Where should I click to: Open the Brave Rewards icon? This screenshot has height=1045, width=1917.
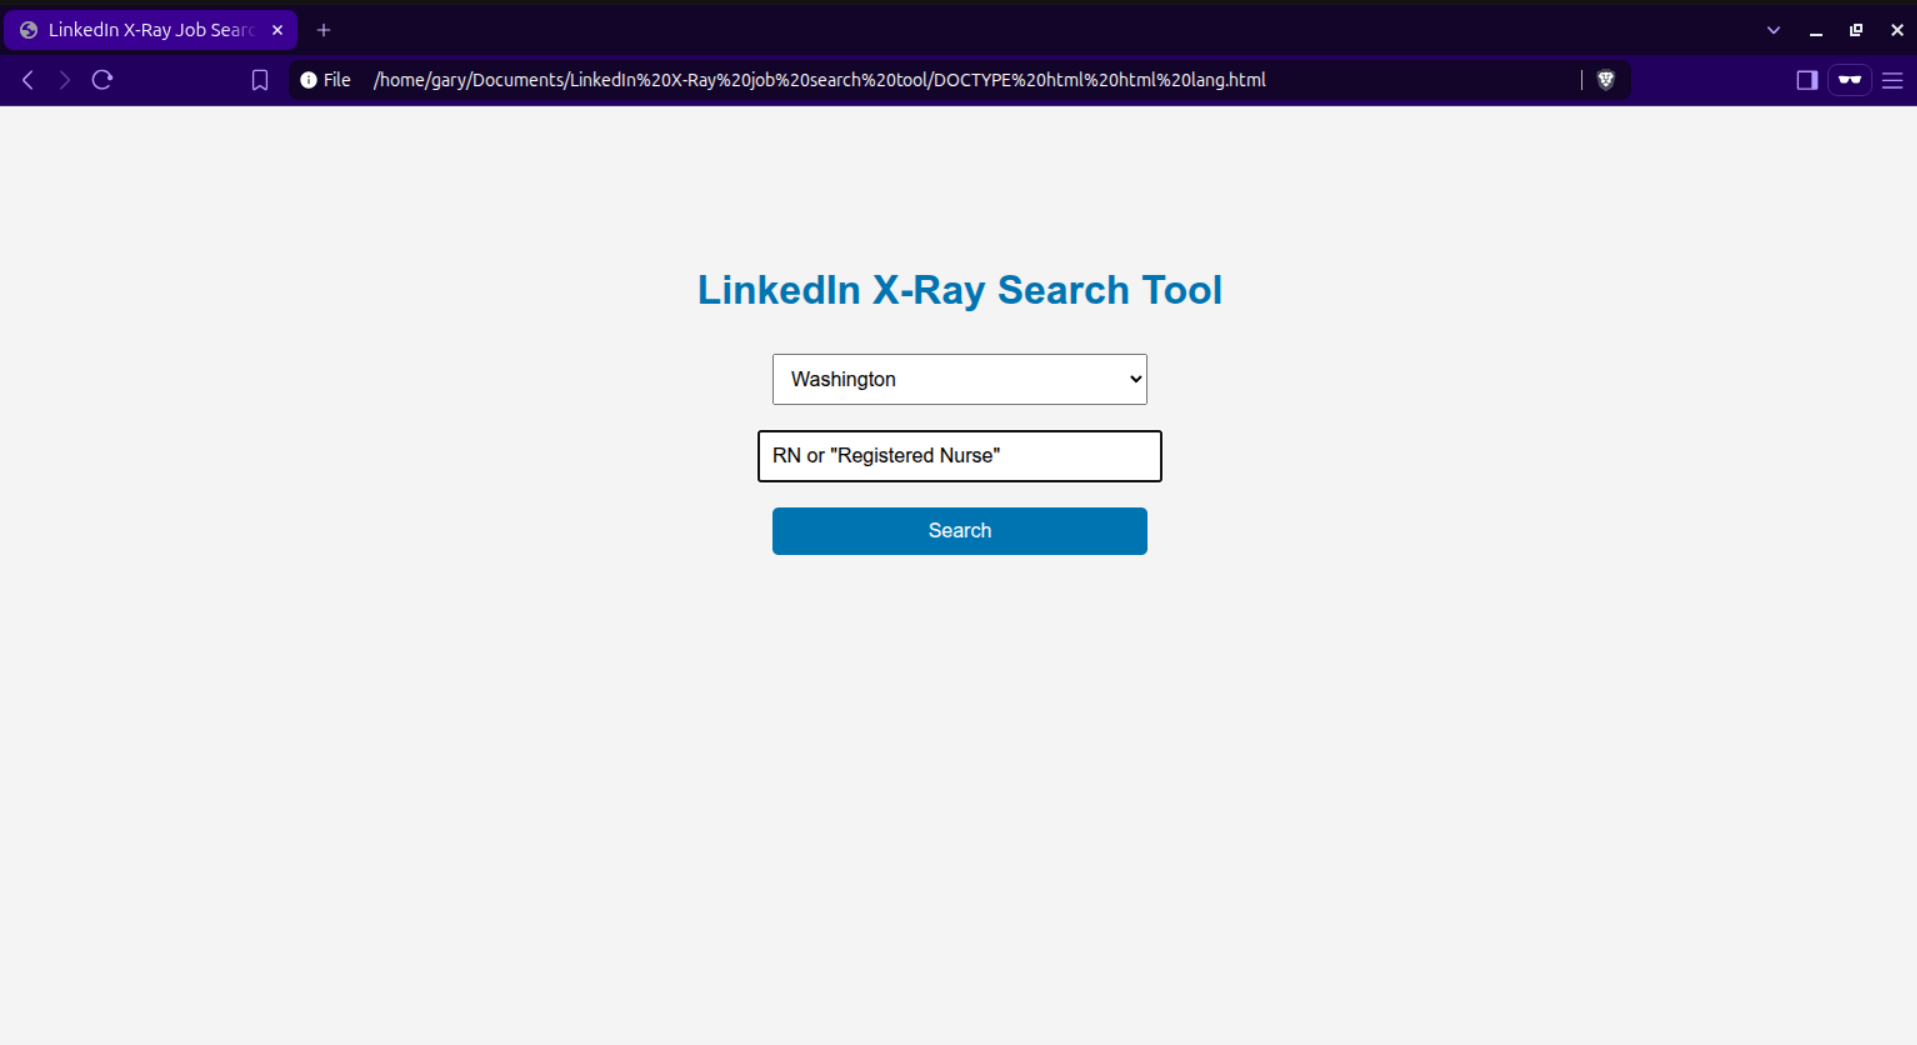tap(1849, 80)
